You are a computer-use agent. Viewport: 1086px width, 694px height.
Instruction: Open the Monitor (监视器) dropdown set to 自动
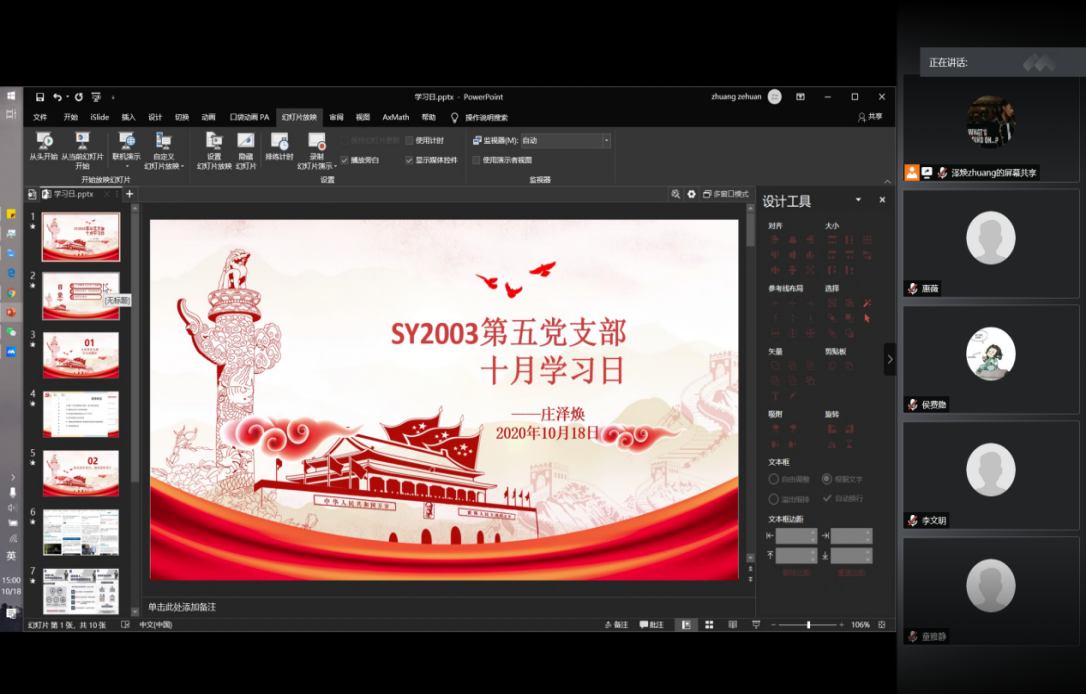pyautogui.click(x=606, y=141)
